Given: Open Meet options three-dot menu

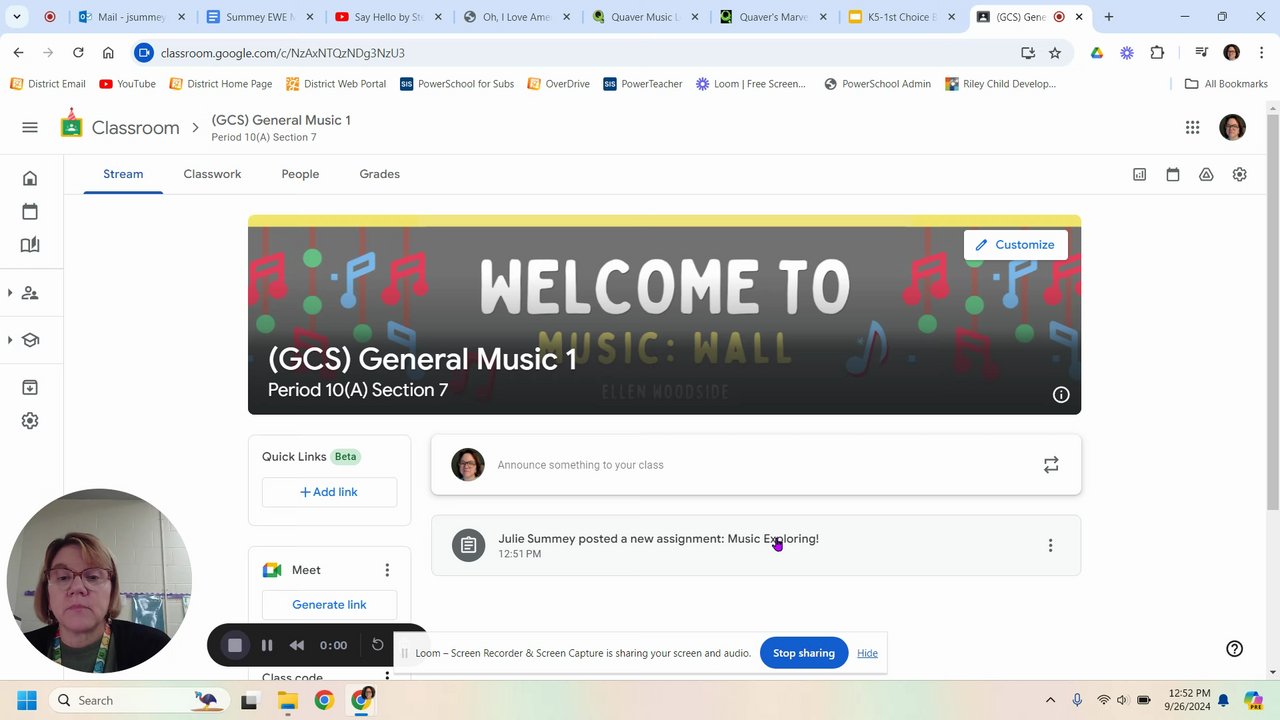Looking at the screenshot, I should pyautogui.click(x=387, y=570).
